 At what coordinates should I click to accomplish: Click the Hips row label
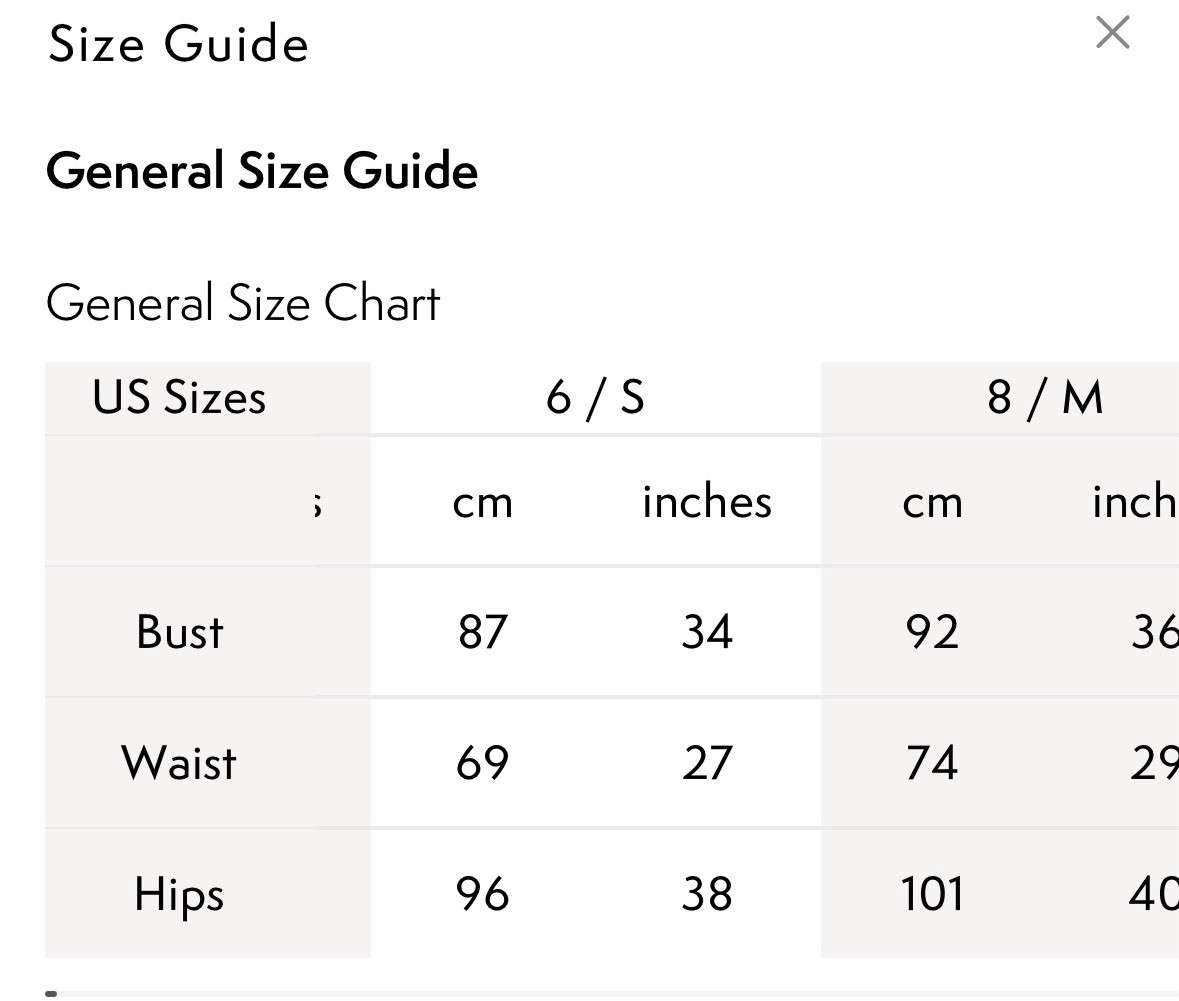179,894
